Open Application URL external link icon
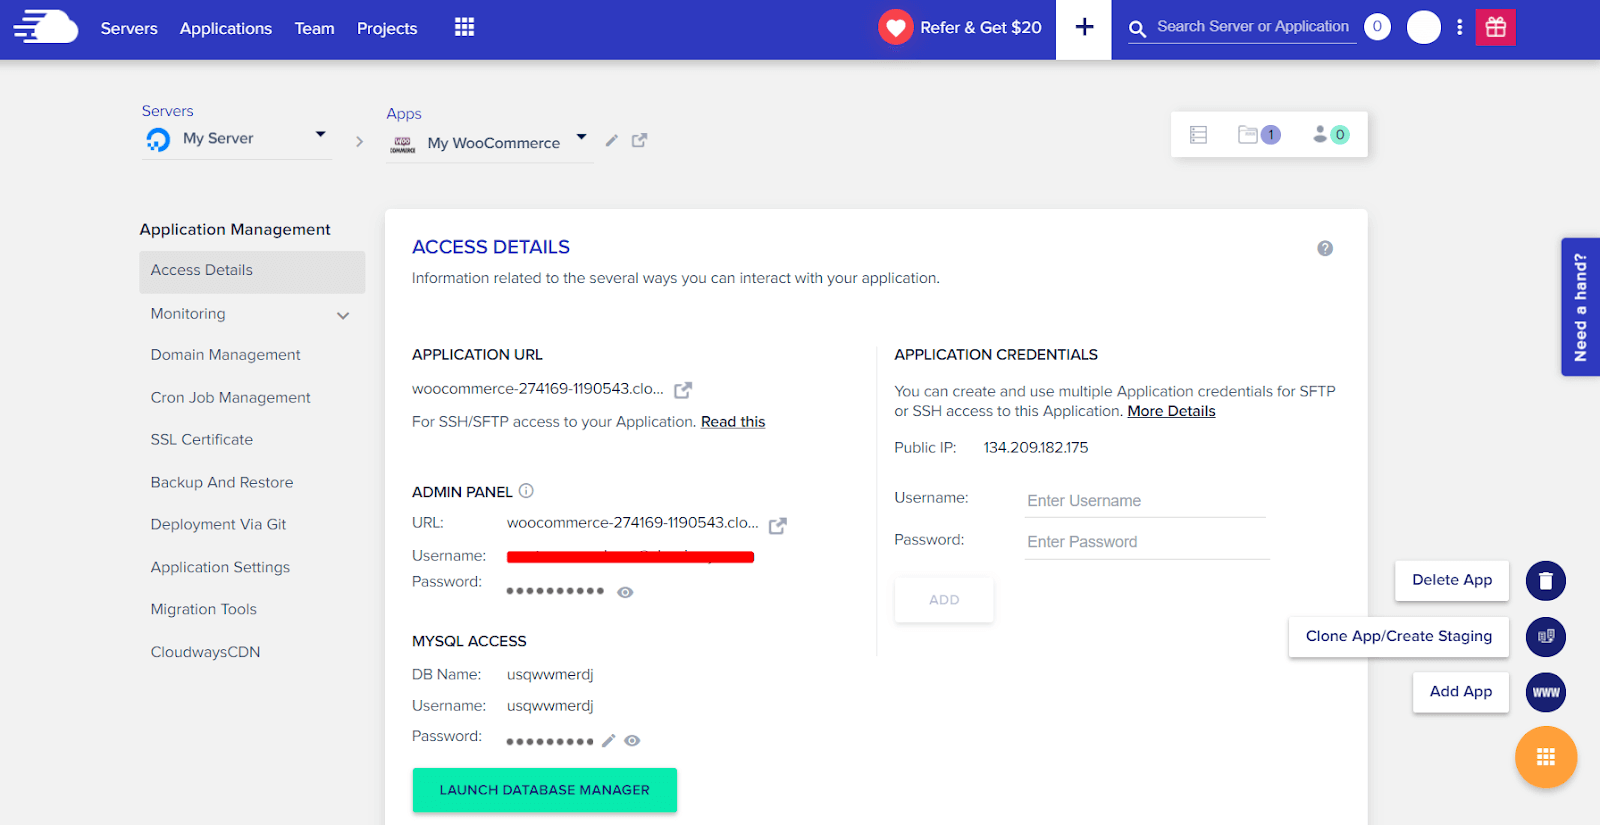 (683, 390)
